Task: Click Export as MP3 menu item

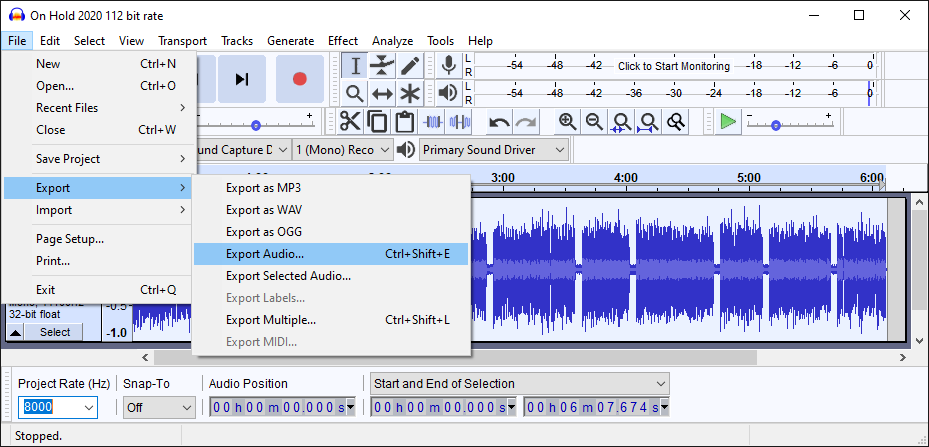Action: pyautogui.click(x=263, y=187)
